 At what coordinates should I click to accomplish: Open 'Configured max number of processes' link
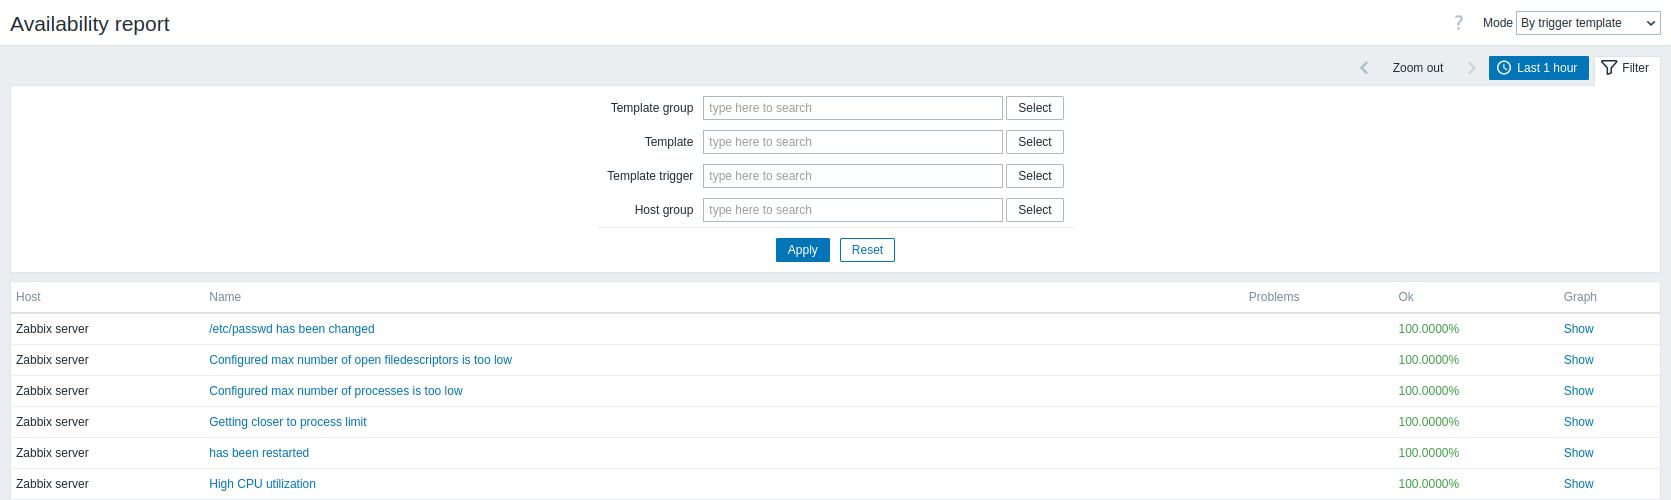(335, 391)
